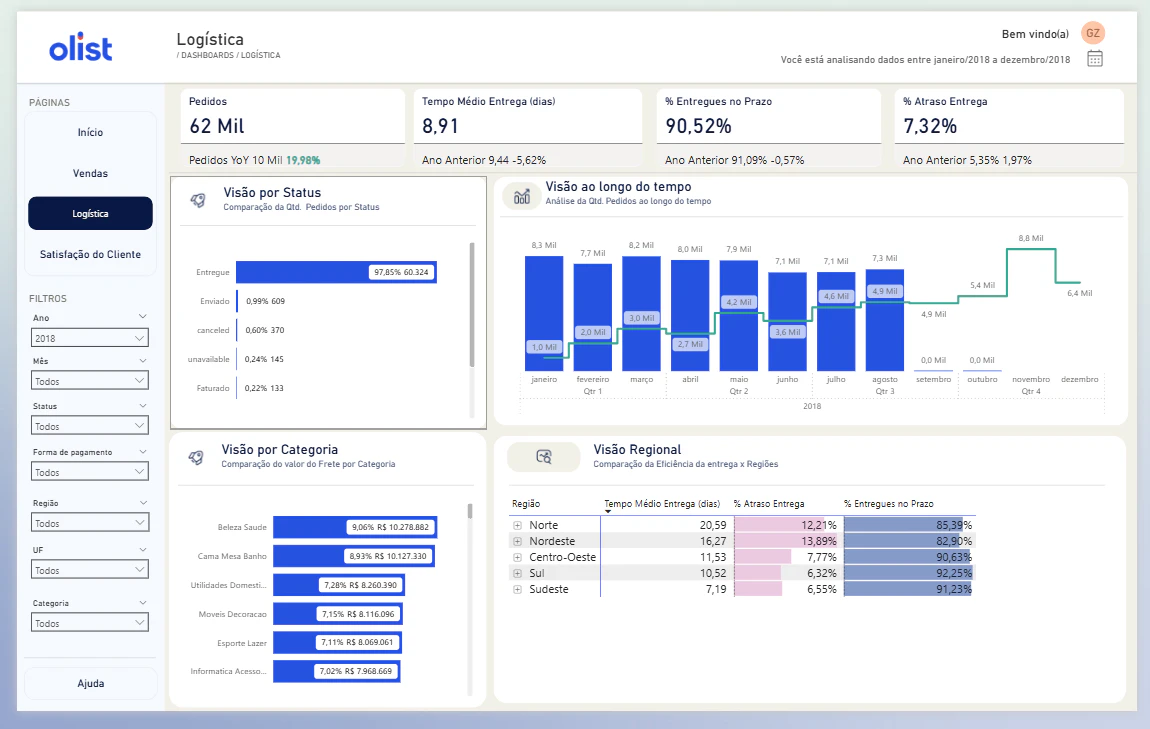The height and width of the screenshot is (729, 1150).
Task: Collapse the Ano filter header chevron
Action: 142,317
